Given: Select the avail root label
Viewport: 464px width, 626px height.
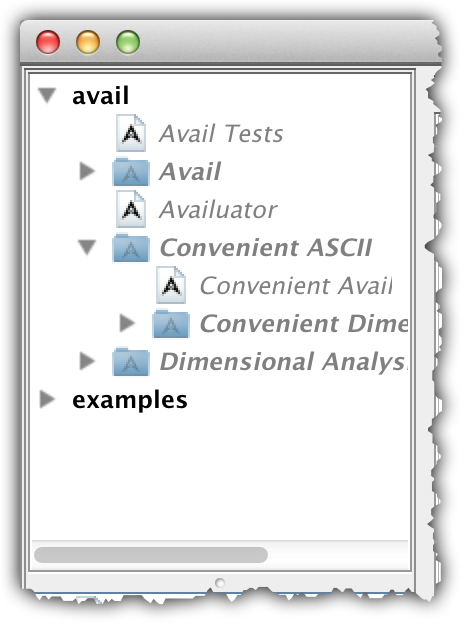Looking at the screenshot, I should coord(100,96).
